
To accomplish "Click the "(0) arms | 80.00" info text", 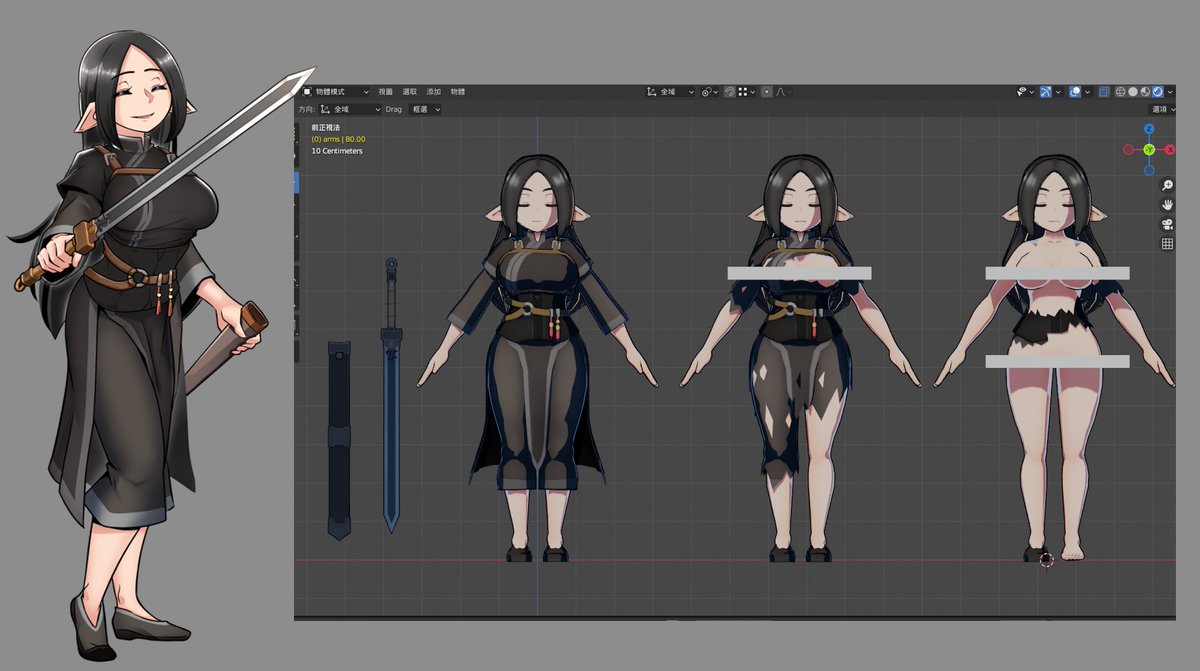I will click(338, 139).
